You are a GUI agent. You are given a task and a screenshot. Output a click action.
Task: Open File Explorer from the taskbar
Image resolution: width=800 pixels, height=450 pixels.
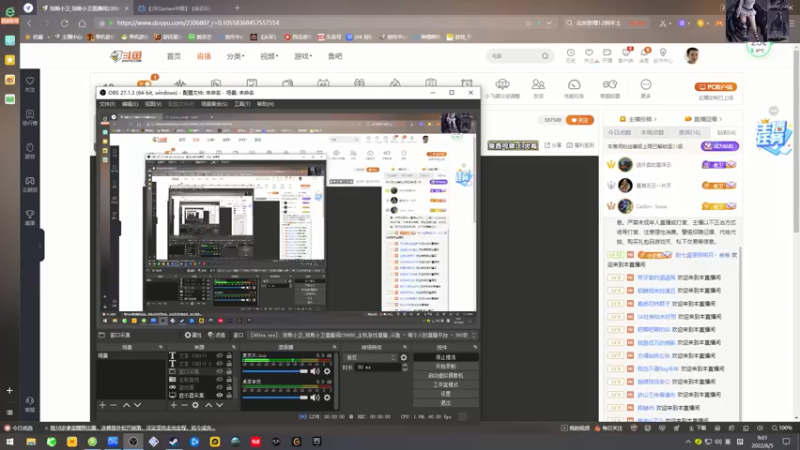31,442
